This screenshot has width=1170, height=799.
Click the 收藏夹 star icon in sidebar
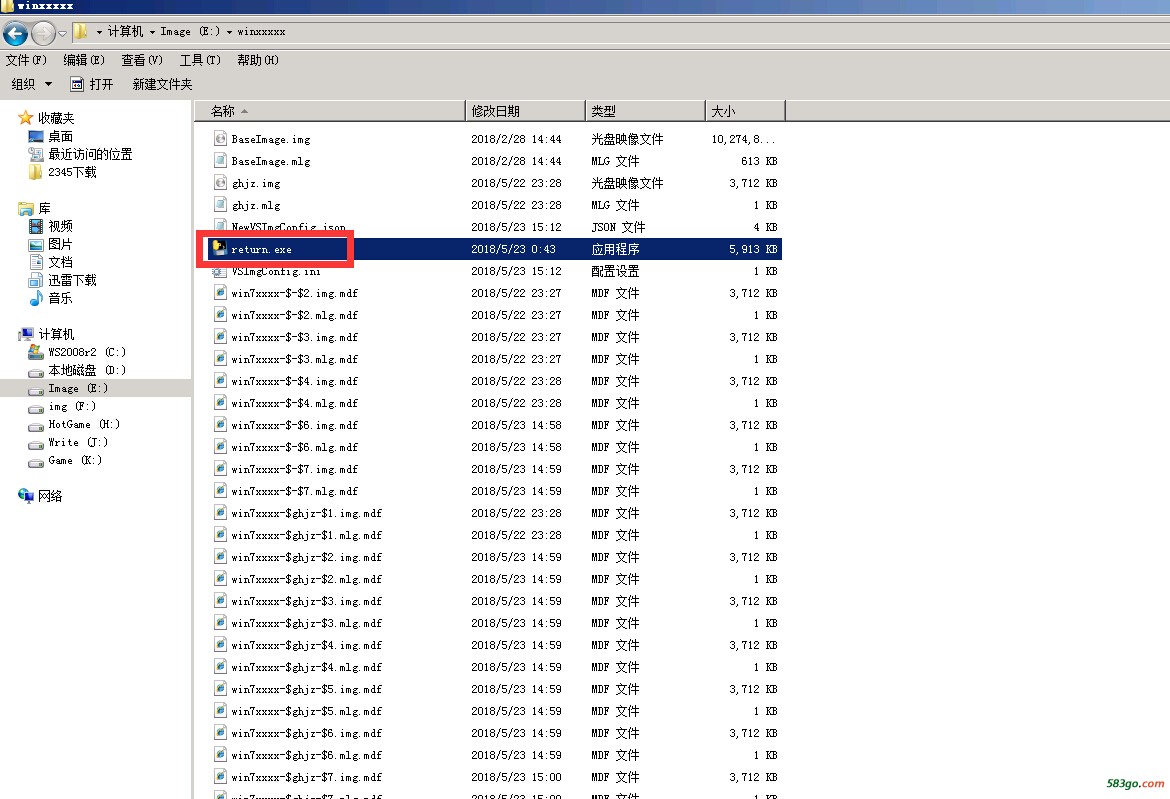pos(26,118)
